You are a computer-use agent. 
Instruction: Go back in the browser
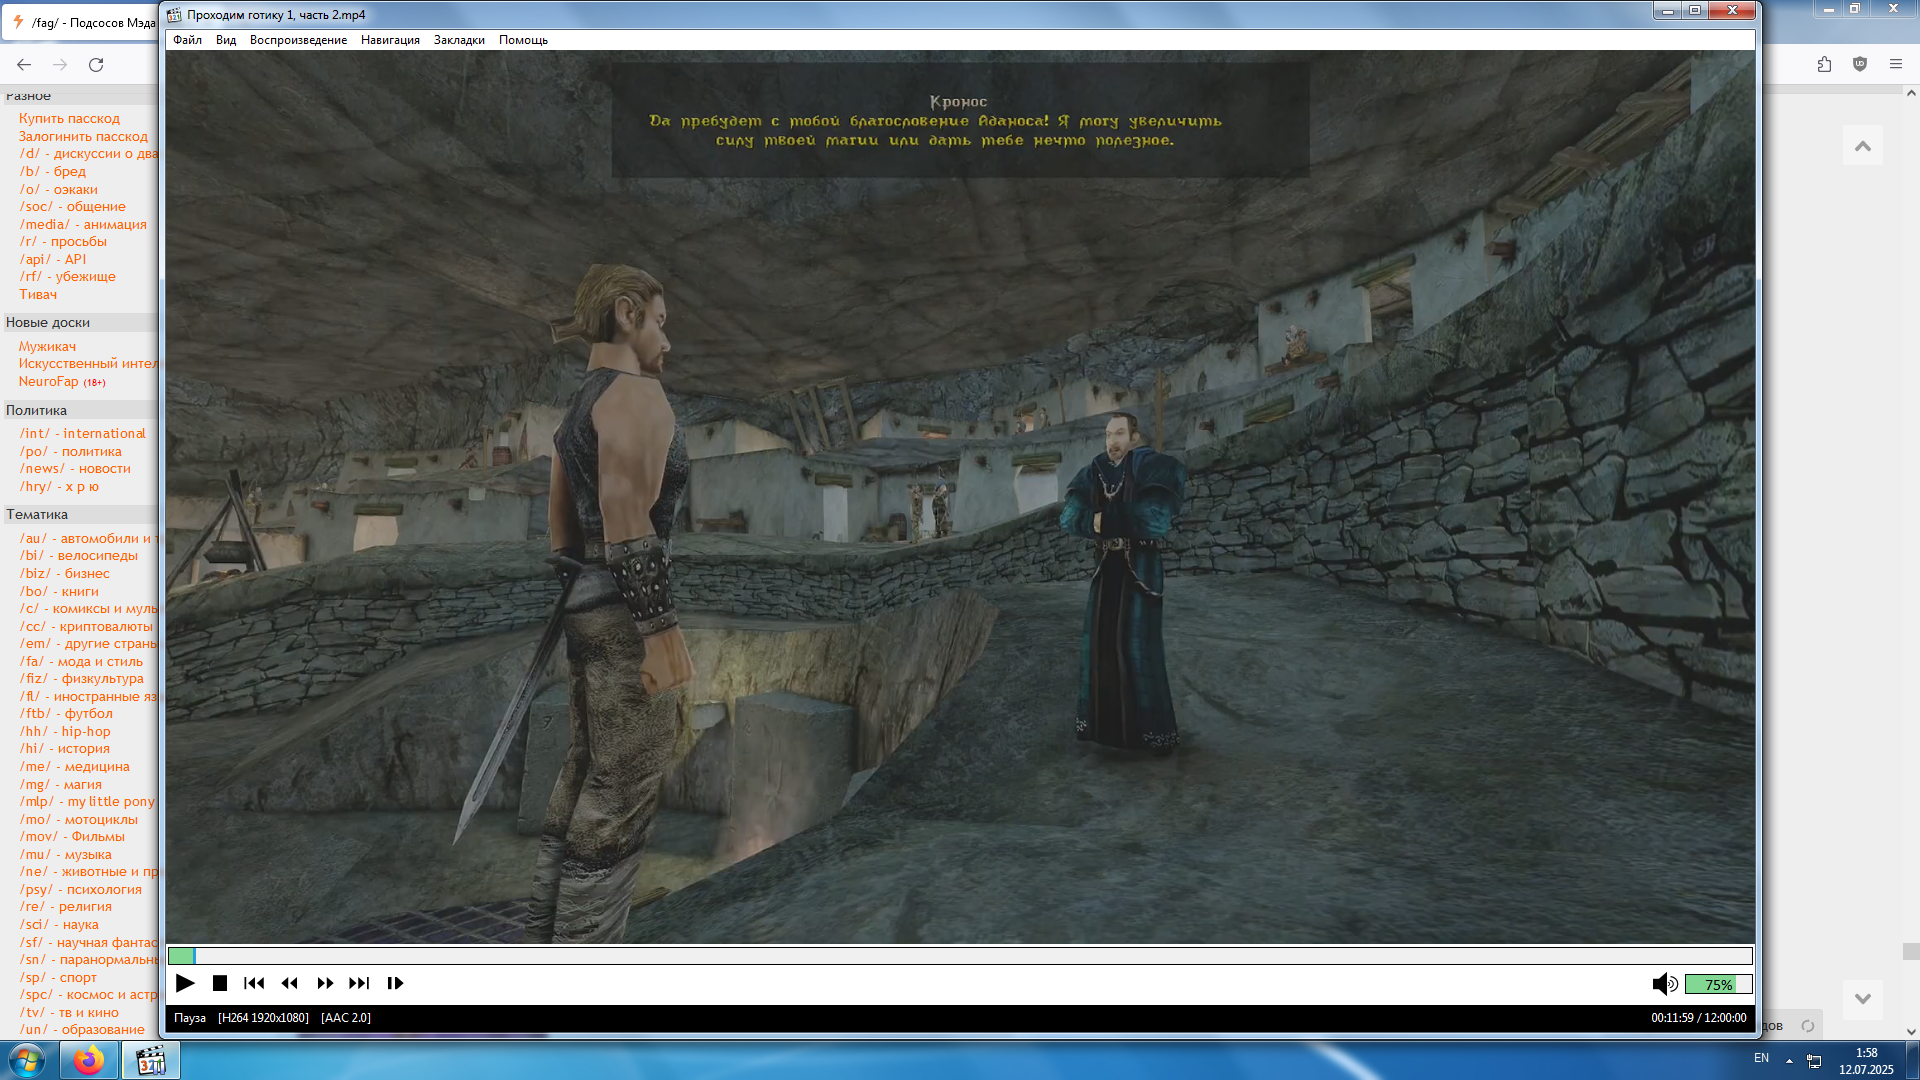(24, 64)
